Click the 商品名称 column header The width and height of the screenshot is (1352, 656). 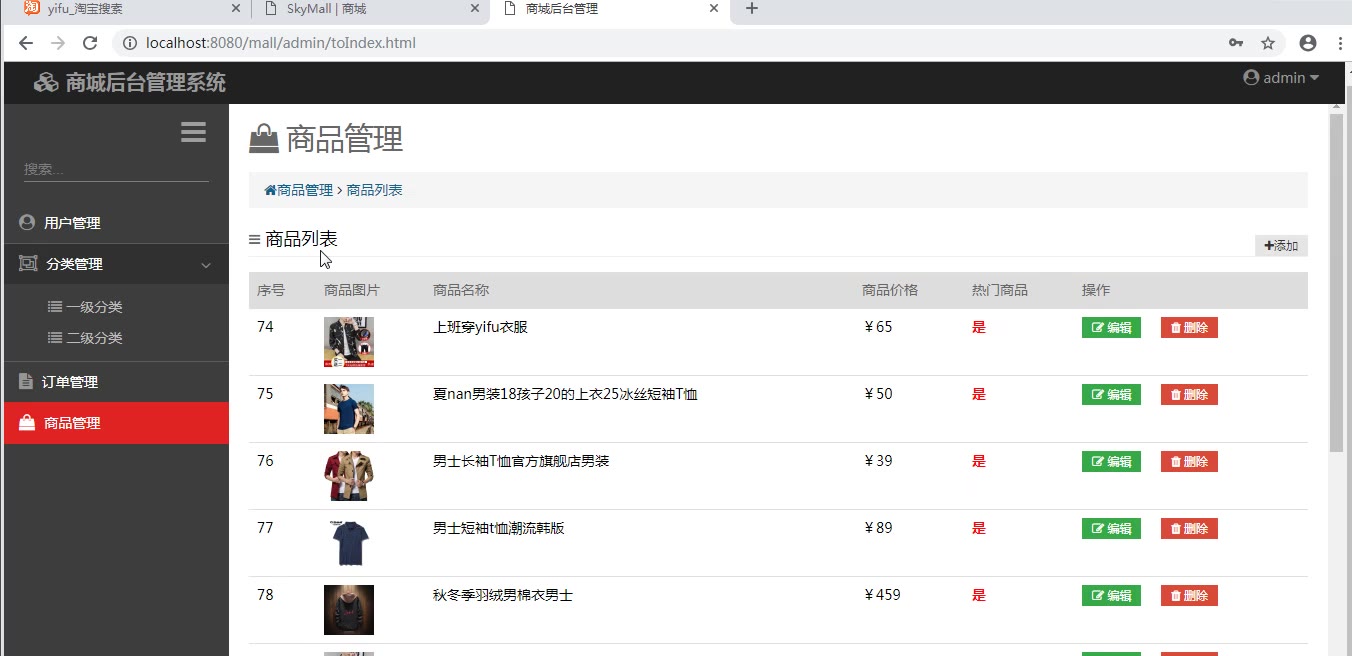461,290
